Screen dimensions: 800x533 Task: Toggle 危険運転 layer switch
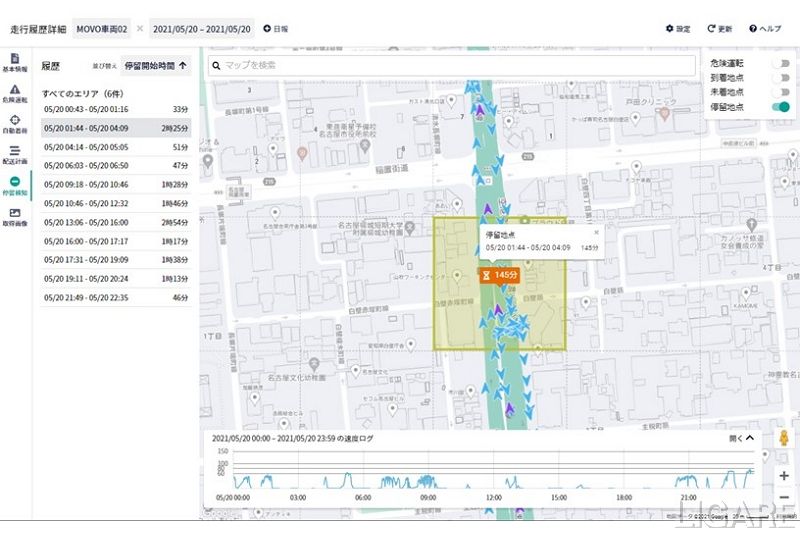pyautogui.click(x=780, y=63)
